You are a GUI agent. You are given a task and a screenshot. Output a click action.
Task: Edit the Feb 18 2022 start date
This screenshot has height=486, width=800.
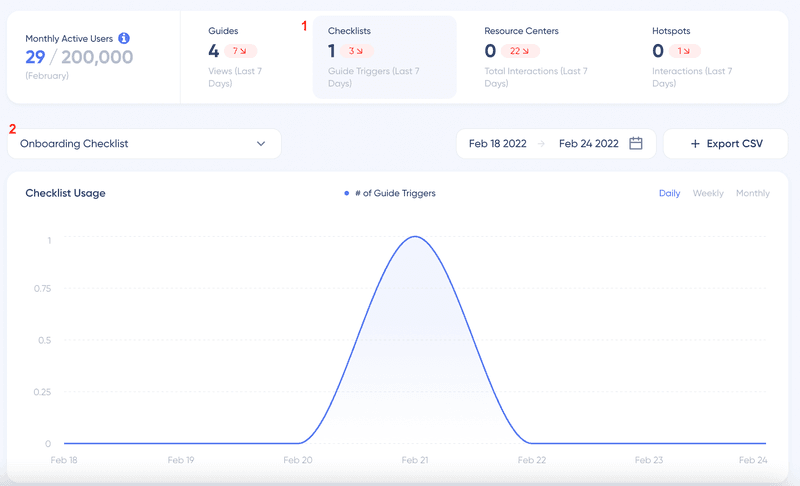coord(497,144)
